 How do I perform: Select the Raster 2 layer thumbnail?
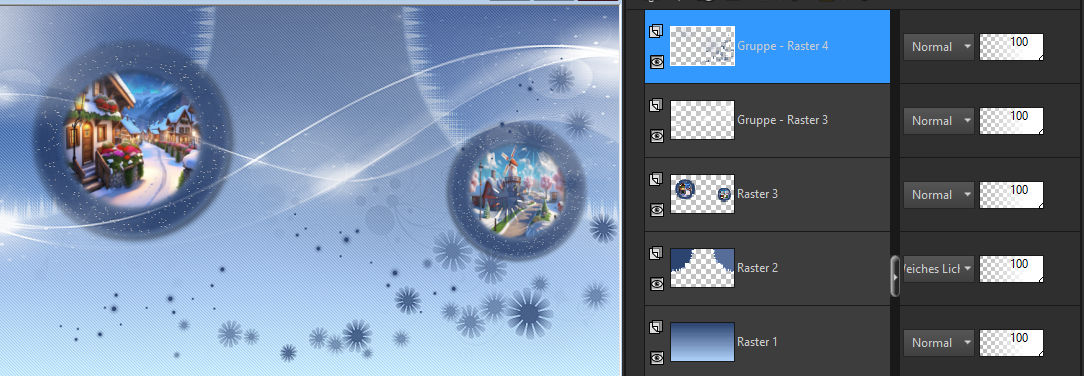coord(702,268)
